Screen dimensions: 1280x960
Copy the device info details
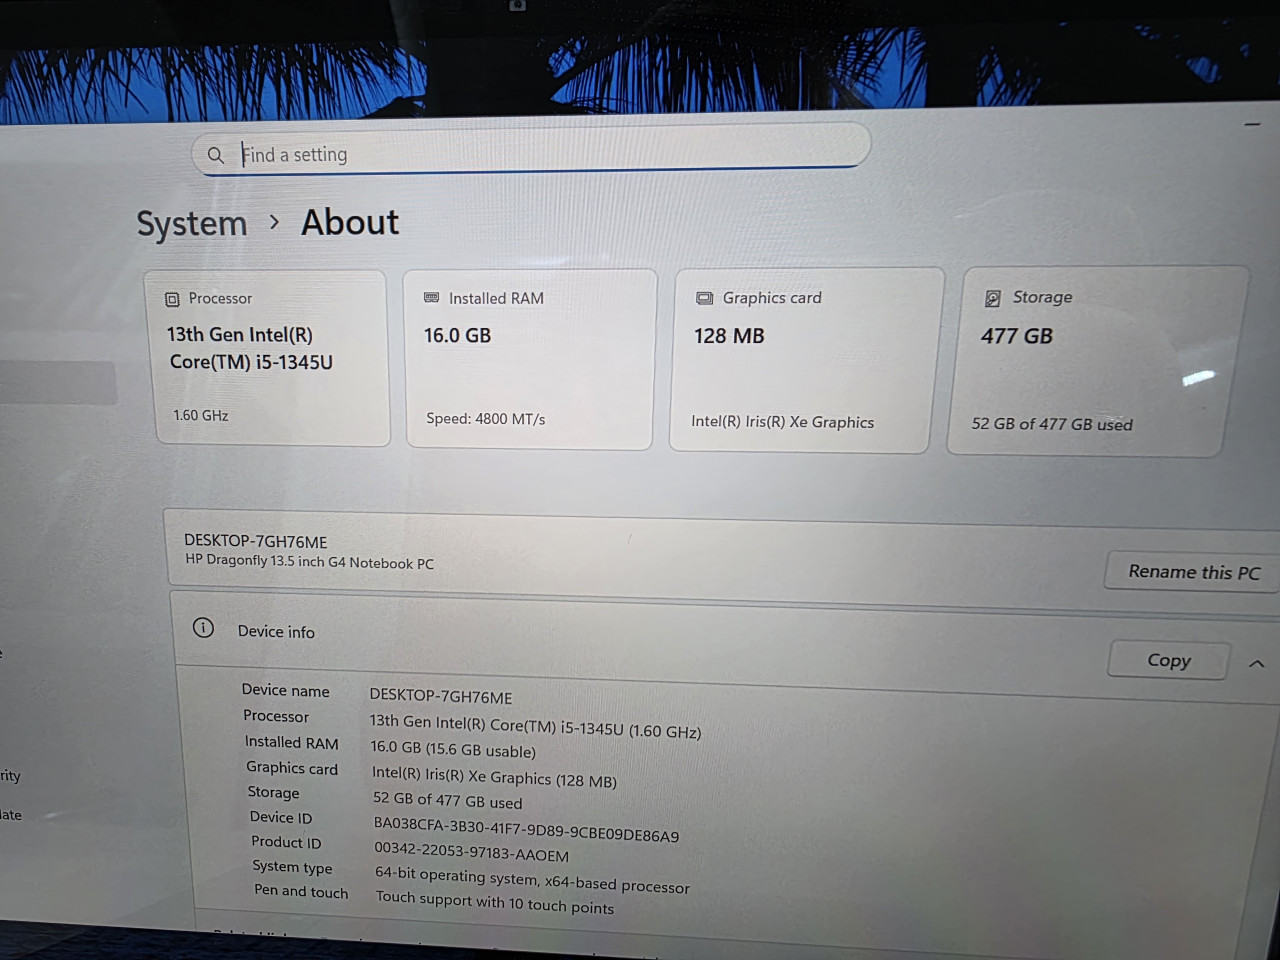coord(1168,660)
